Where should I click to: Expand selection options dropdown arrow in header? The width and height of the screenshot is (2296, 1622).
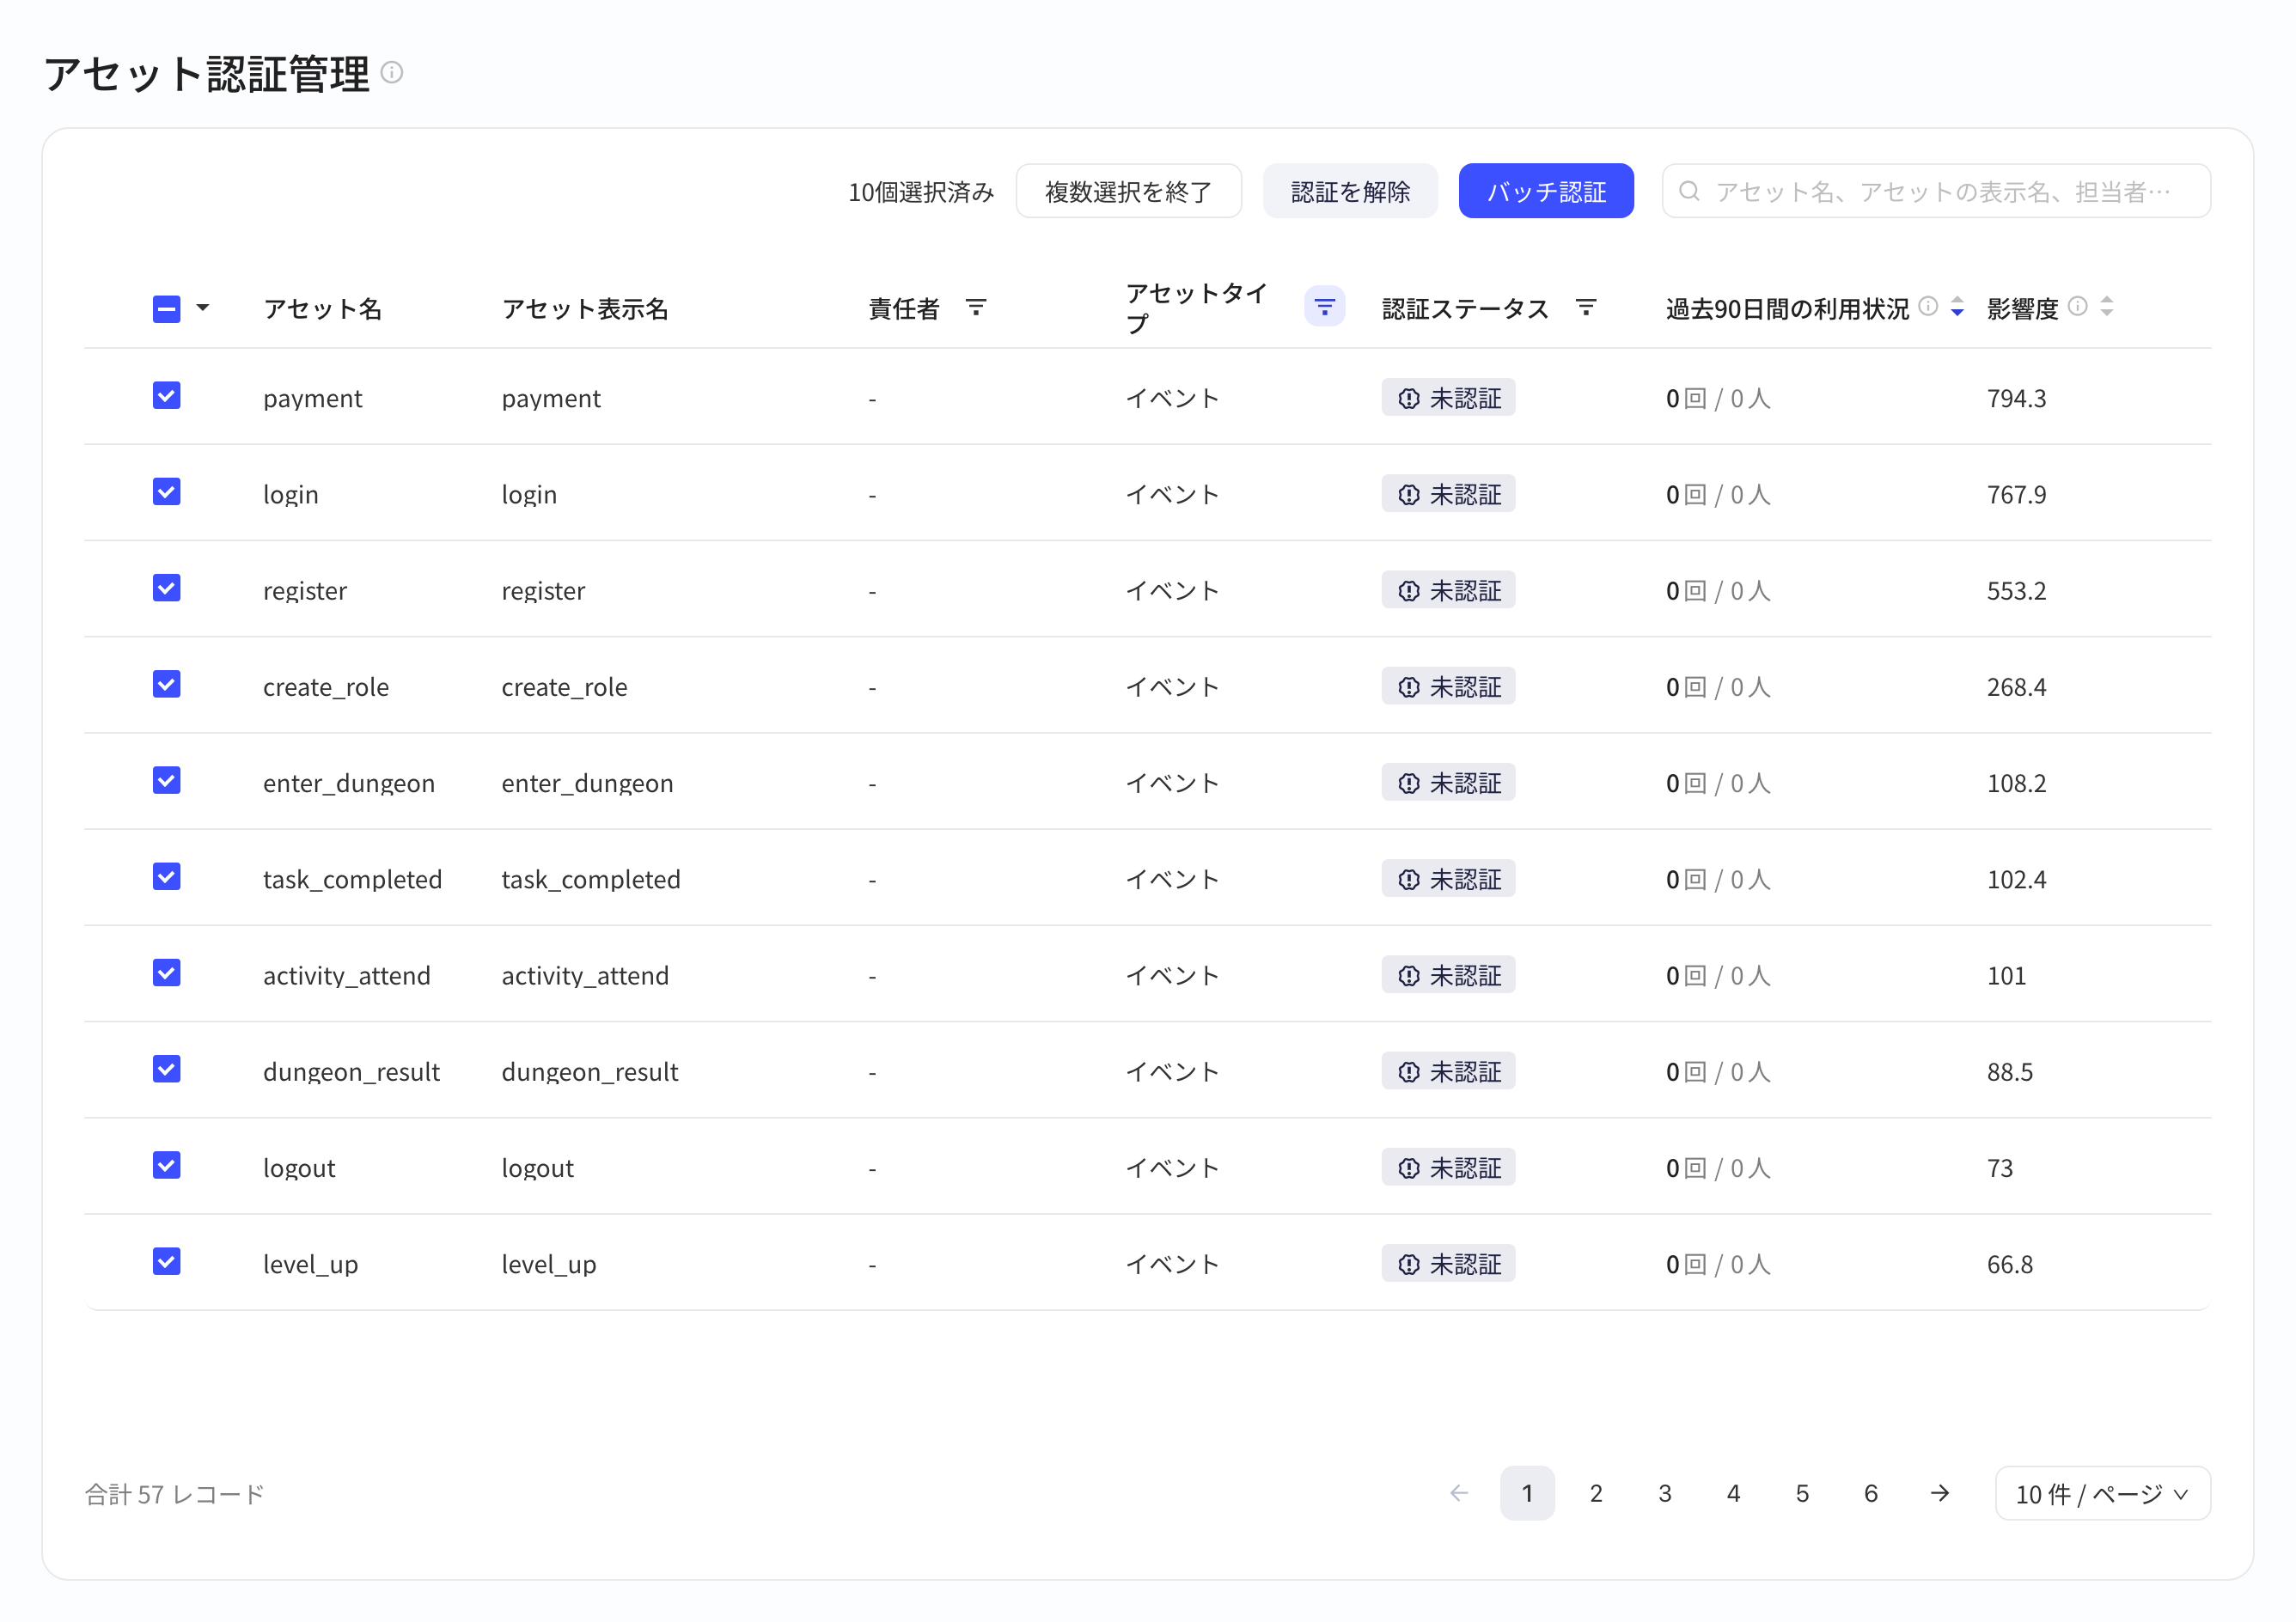pos(203,308)
